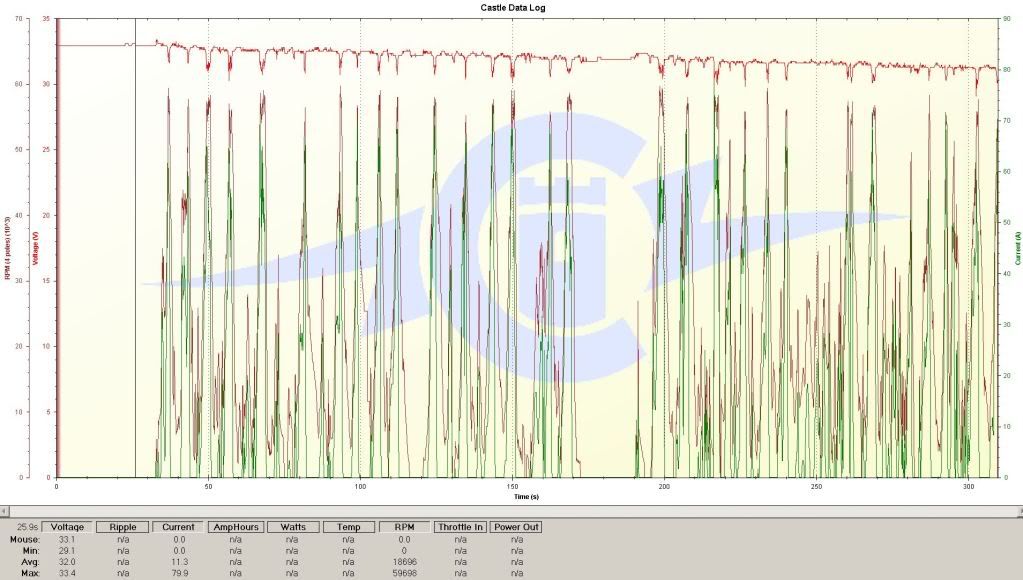Select the RPM (4 poles) axis label
The height and width of the screenshot is (580, 1023).
(7, 247)
